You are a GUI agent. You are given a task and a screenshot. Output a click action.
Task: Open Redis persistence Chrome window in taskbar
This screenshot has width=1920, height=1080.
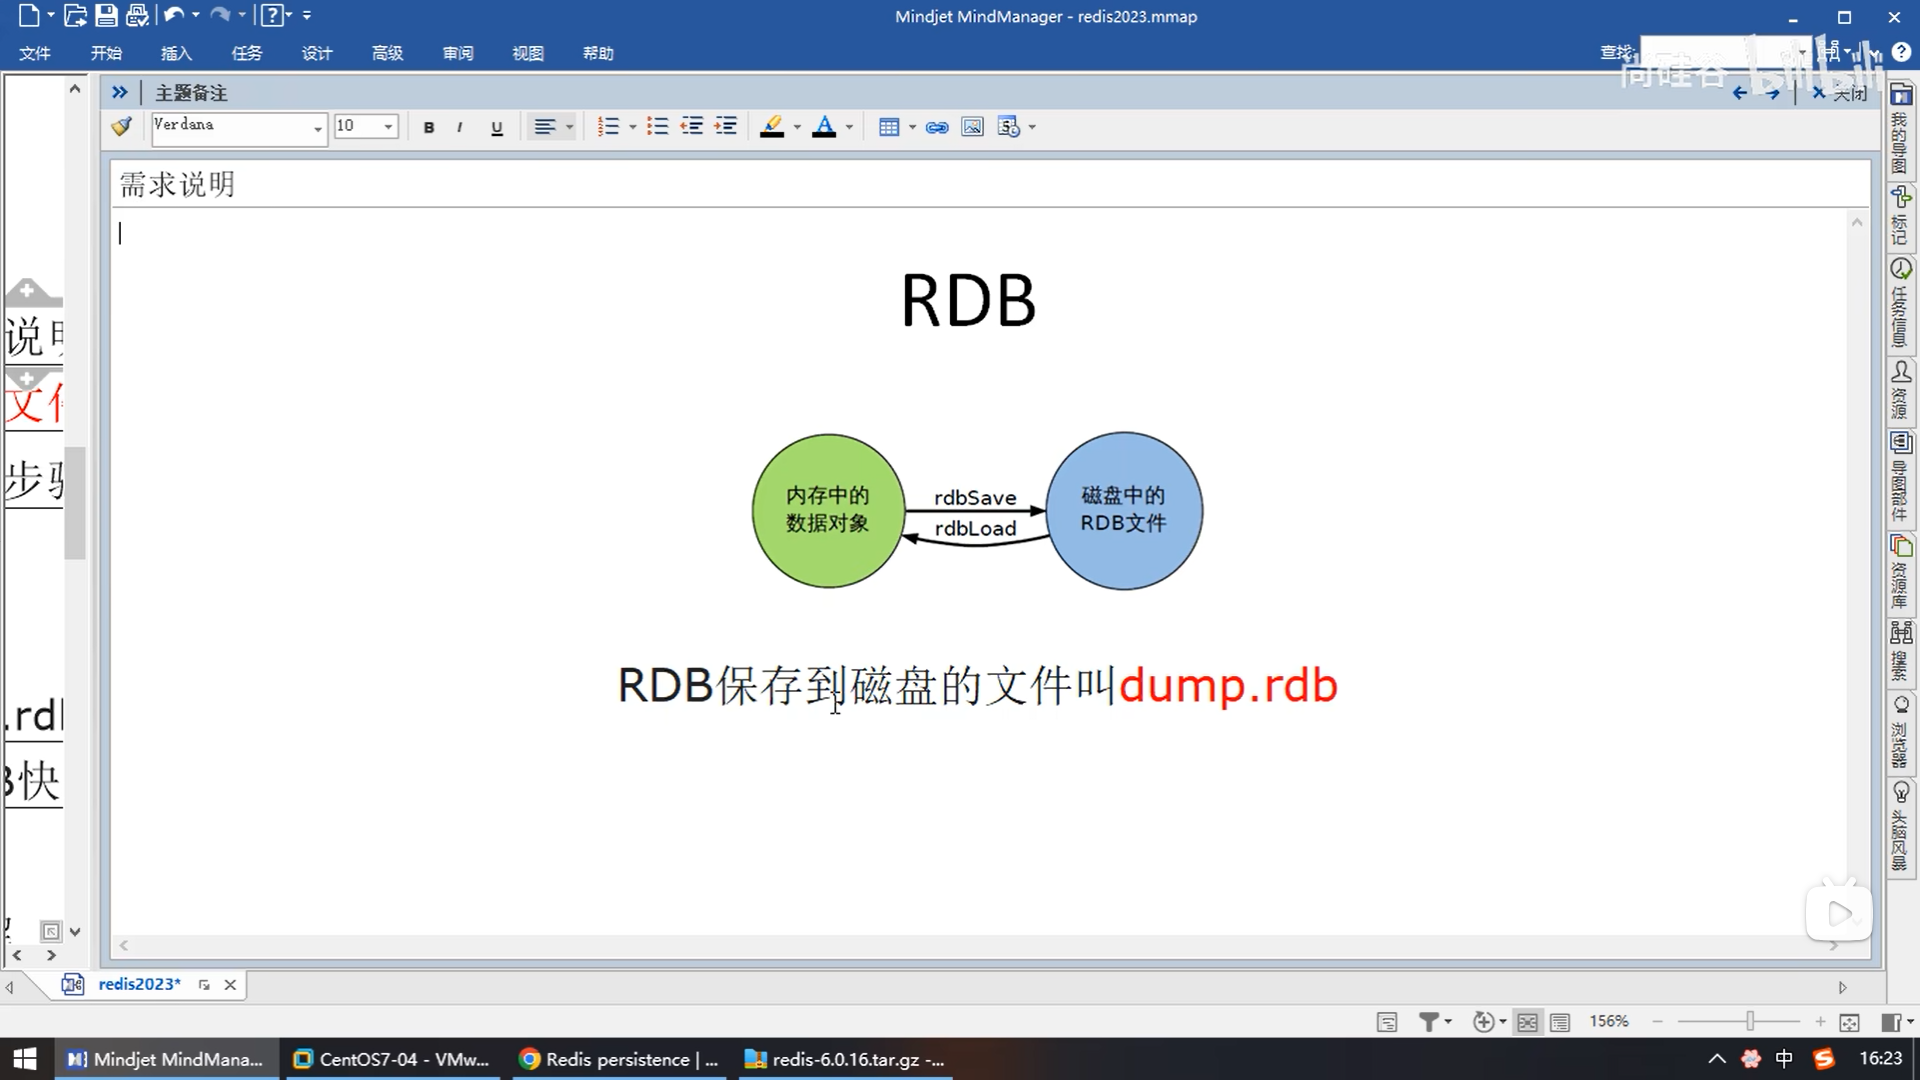620,1059
